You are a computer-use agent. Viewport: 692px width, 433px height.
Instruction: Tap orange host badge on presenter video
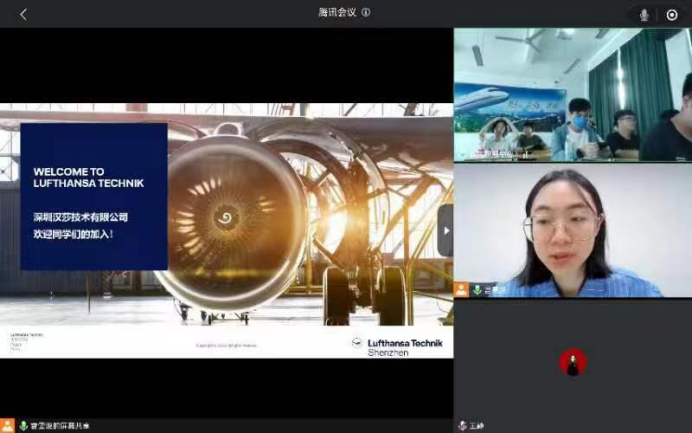click(x=462, y=290)
